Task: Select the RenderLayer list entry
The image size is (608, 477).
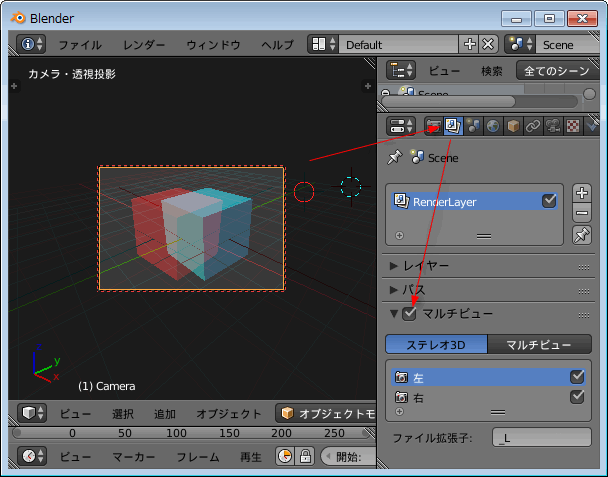Action: pyautogui.click(x=474, y=201)
